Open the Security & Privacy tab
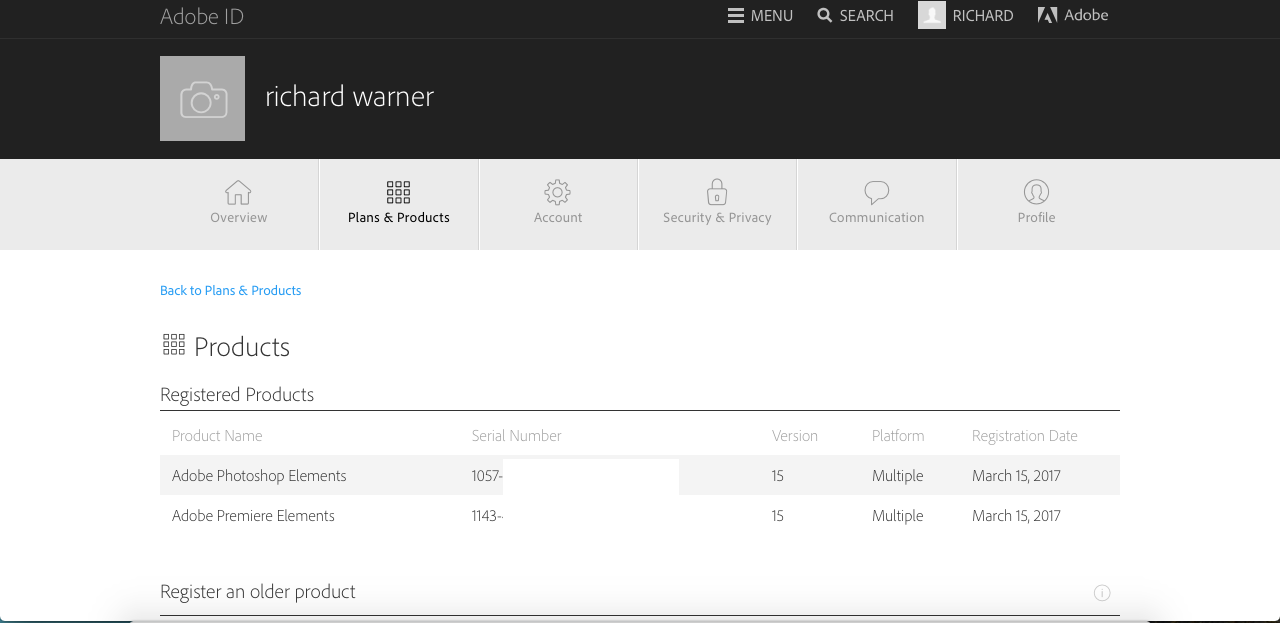Image resolution: width=1280 pixels, height=623 pixels. point(717,203)
